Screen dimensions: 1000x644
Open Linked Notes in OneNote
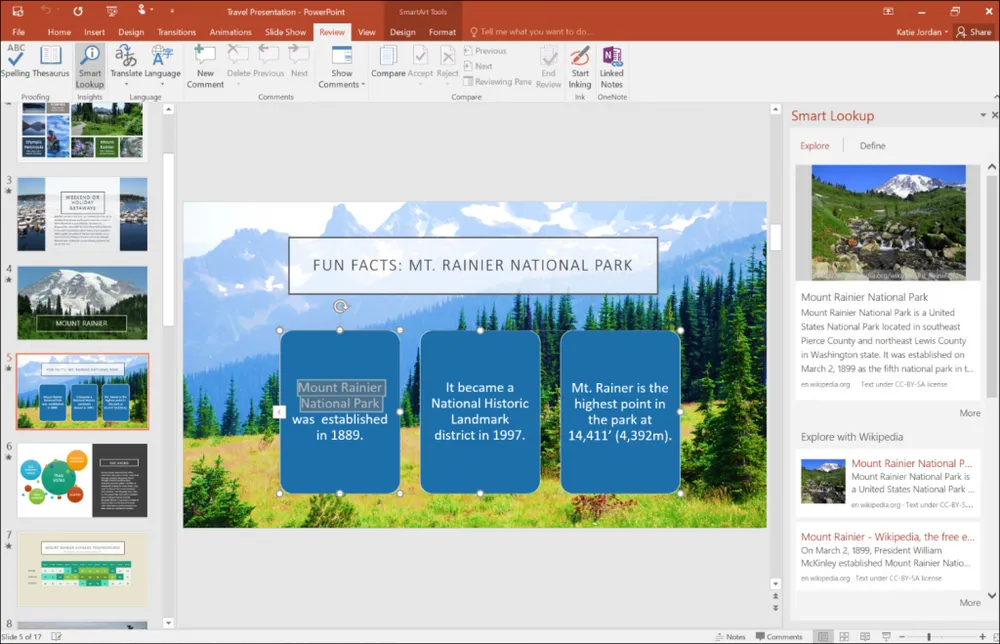click(x=612, y=63)
